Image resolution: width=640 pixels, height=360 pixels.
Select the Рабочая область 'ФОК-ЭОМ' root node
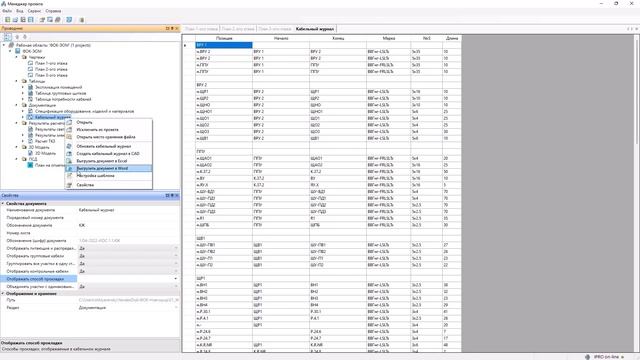tap(53, 45)
